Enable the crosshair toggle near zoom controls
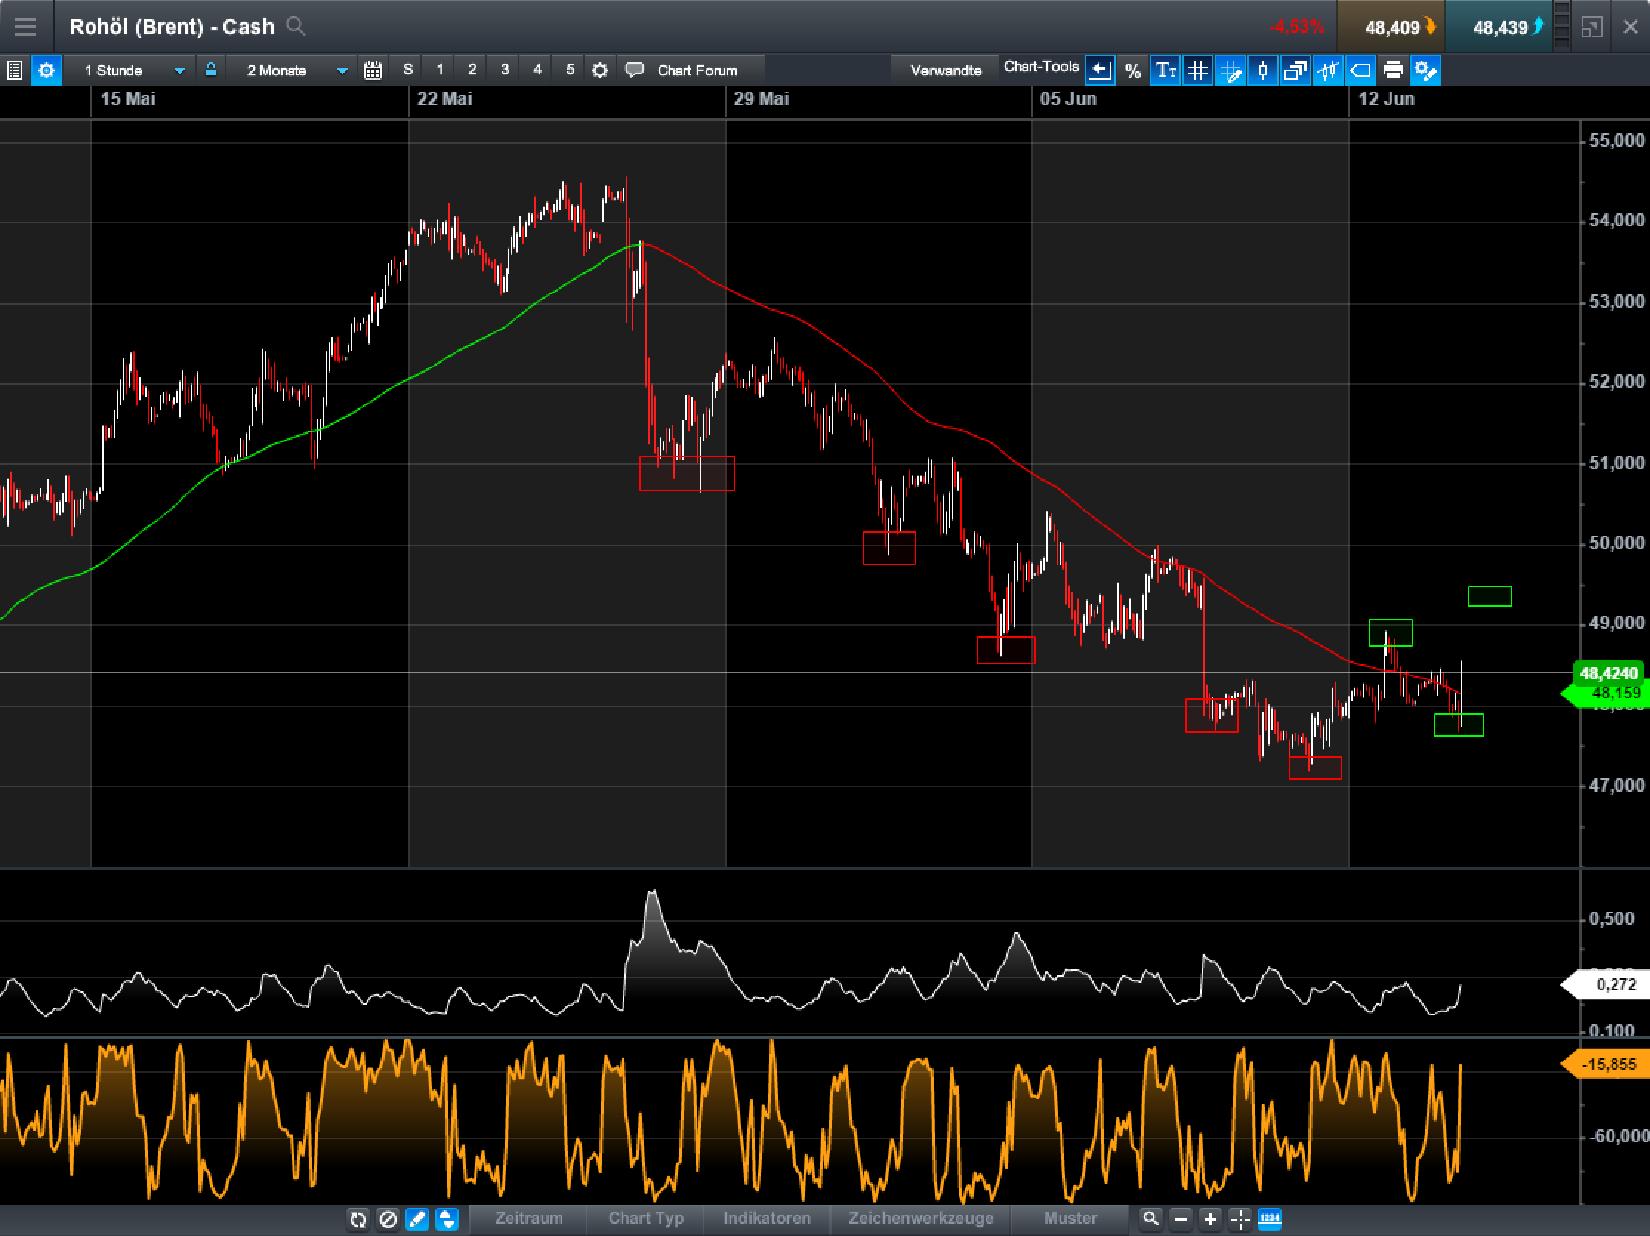 pos(1239,1220)
